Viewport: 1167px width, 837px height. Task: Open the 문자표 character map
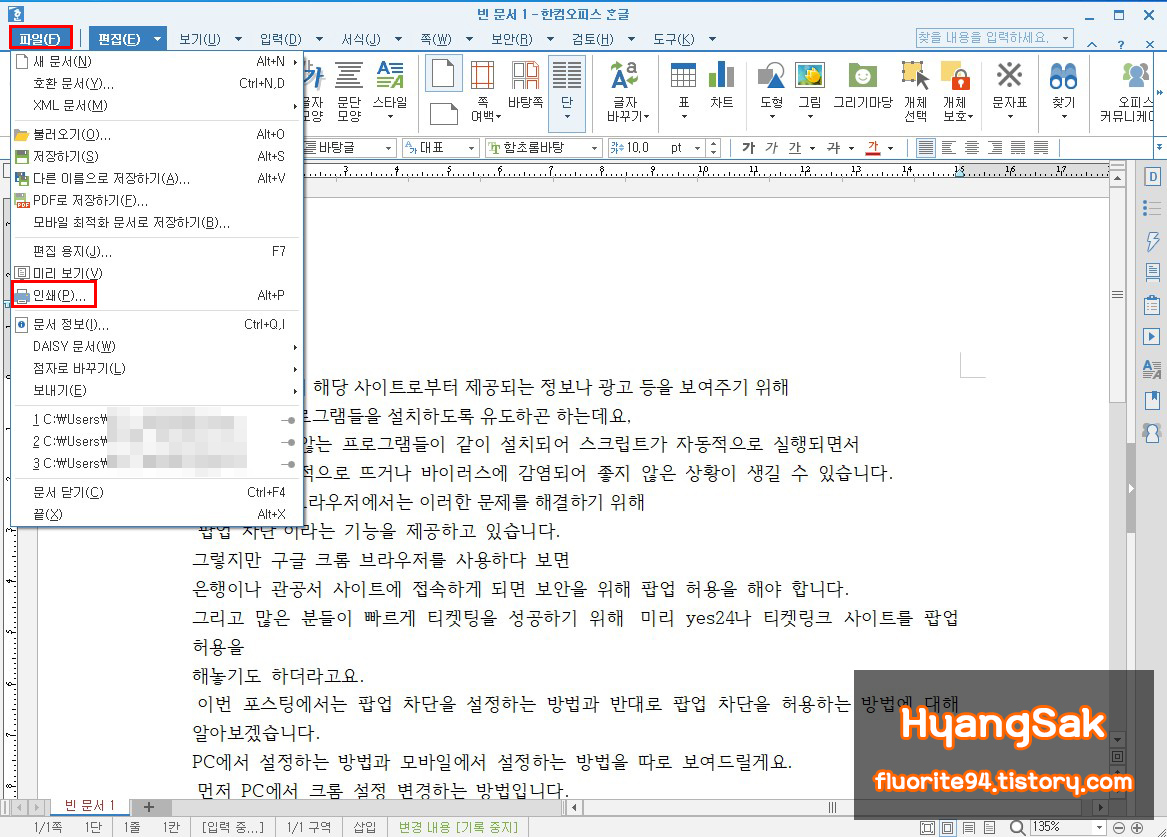pyautogui.click(x=1009, y=91)
